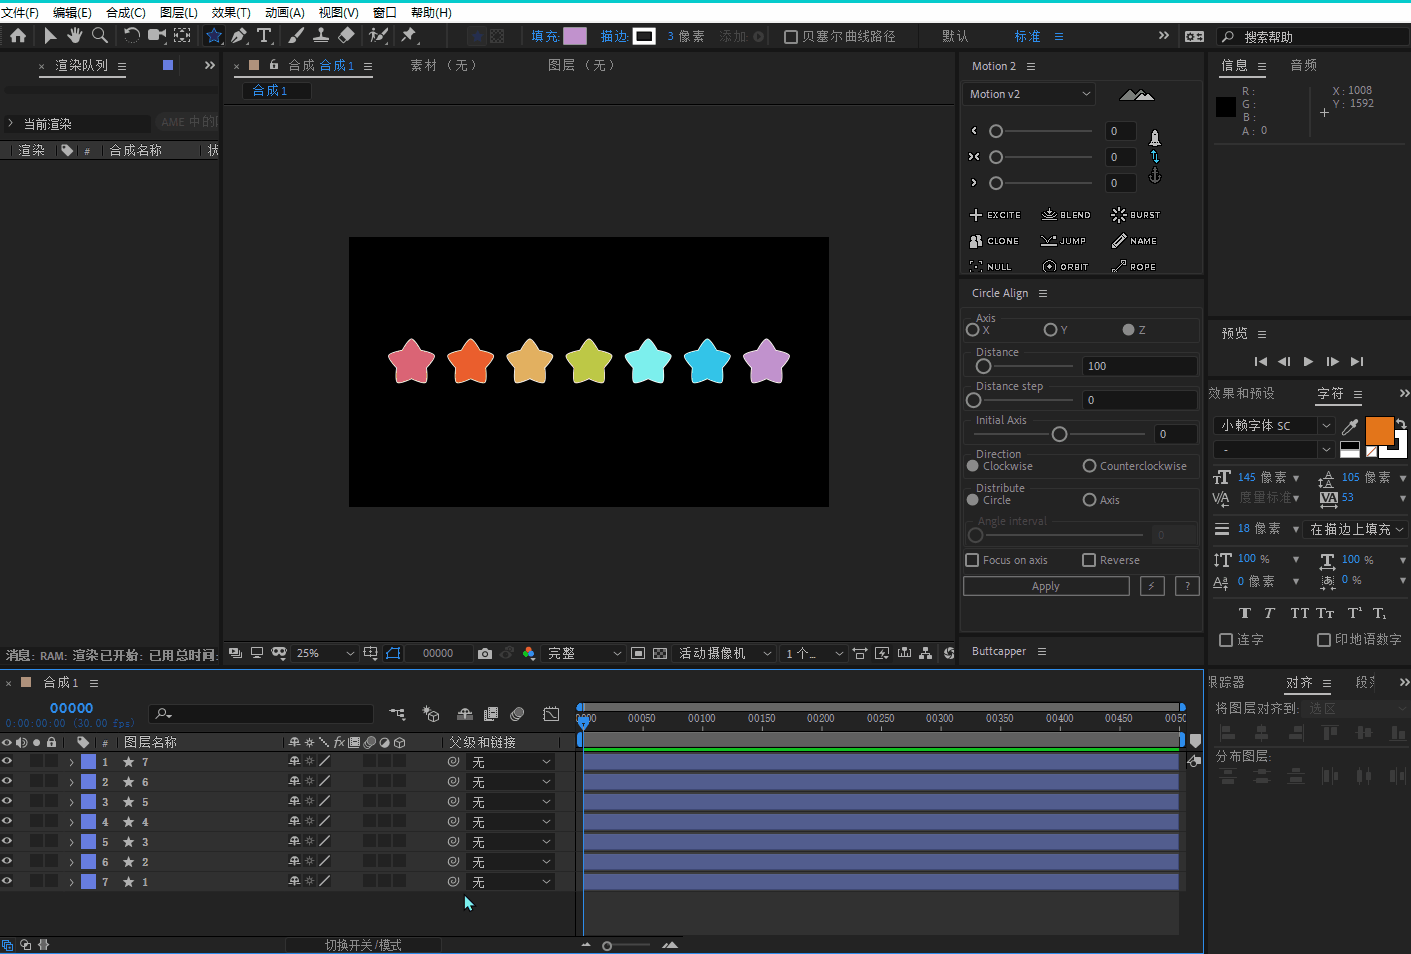Select Axis under Distribute
This screenshot has height=954, width=1411.
click(x=1090, y=500)
